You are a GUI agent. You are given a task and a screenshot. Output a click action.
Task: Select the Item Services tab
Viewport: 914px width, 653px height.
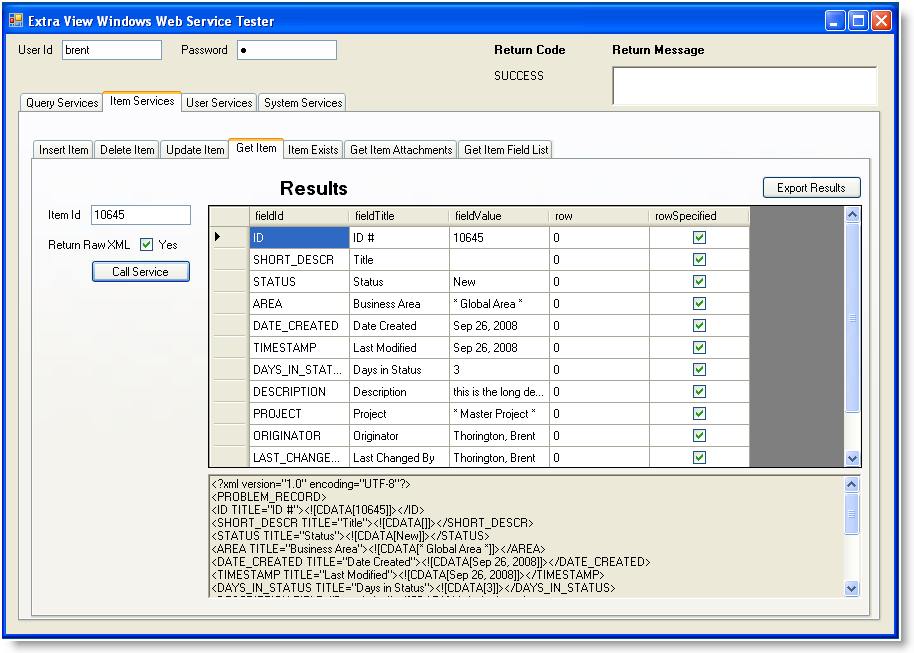pyautogui.click(x=142, y=101)
